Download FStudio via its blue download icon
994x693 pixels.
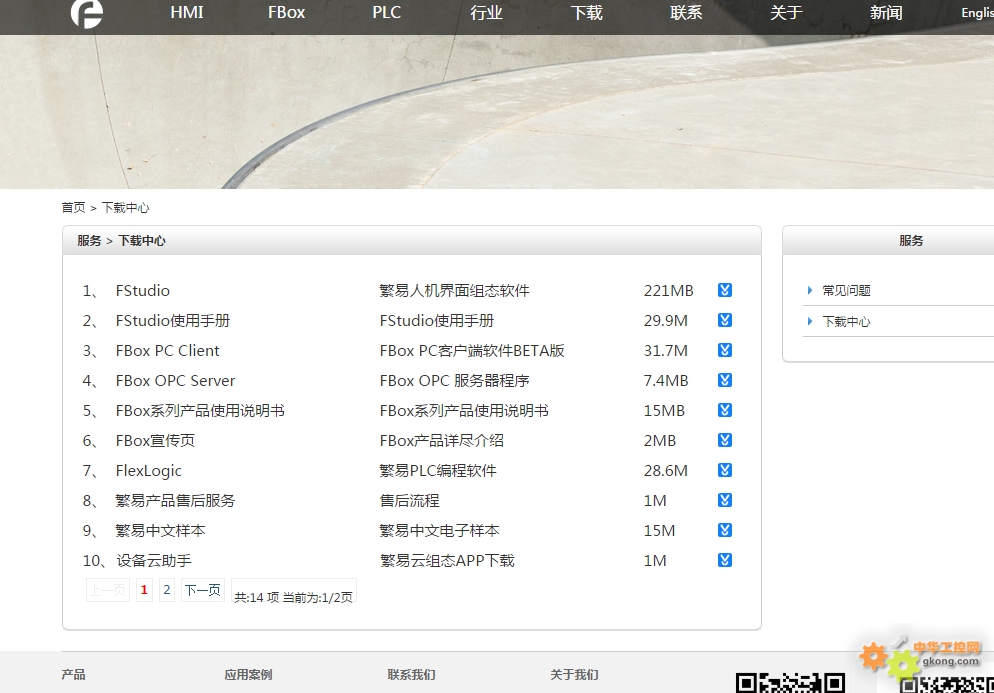point(725,290)
